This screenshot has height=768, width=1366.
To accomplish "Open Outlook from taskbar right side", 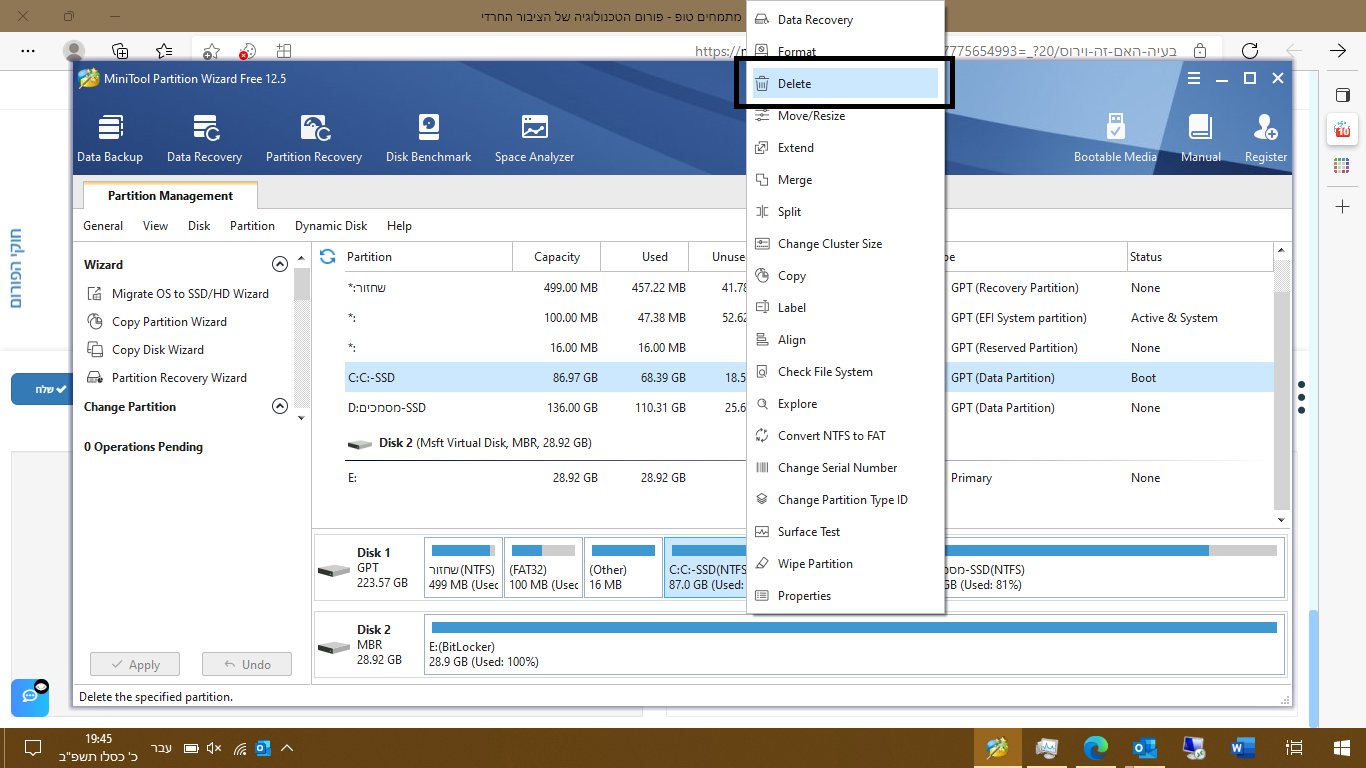I will click(x=1145, y=747).
